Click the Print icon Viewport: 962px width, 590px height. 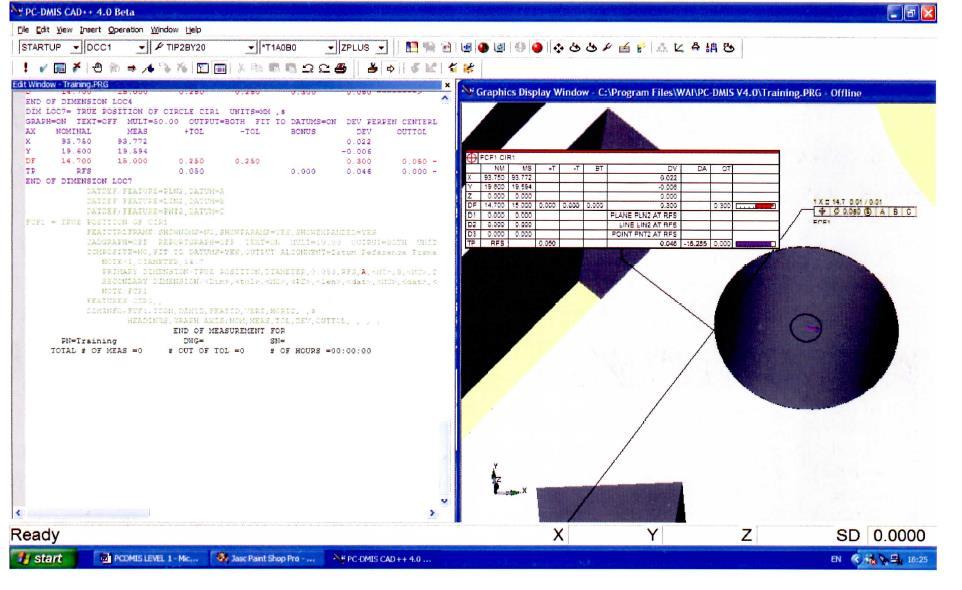[x=341, y=68]
